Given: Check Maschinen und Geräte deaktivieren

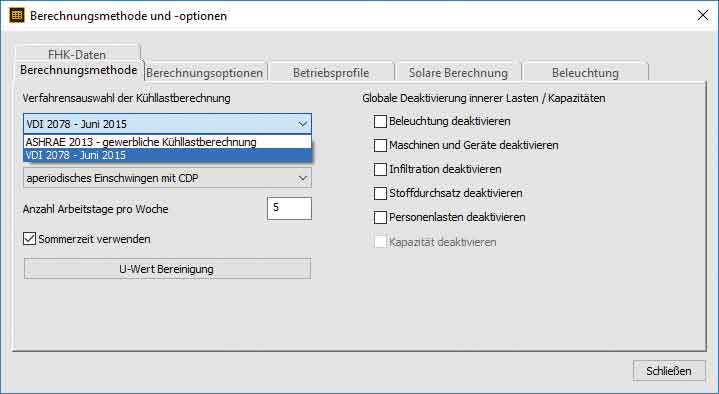Looking at the screenshot, I should pos(380,145).
